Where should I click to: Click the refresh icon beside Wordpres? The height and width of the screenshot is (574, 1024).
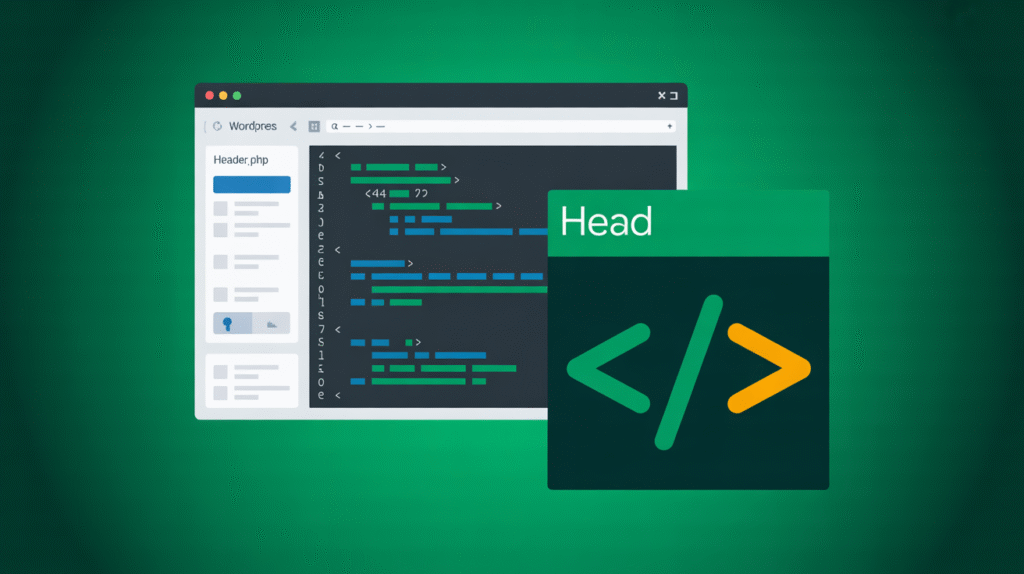click(x=216, y=127)
